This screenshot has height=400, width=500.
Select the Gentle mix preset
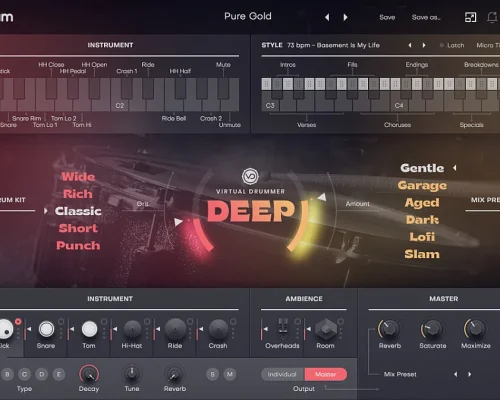click(x=422, y=168)
